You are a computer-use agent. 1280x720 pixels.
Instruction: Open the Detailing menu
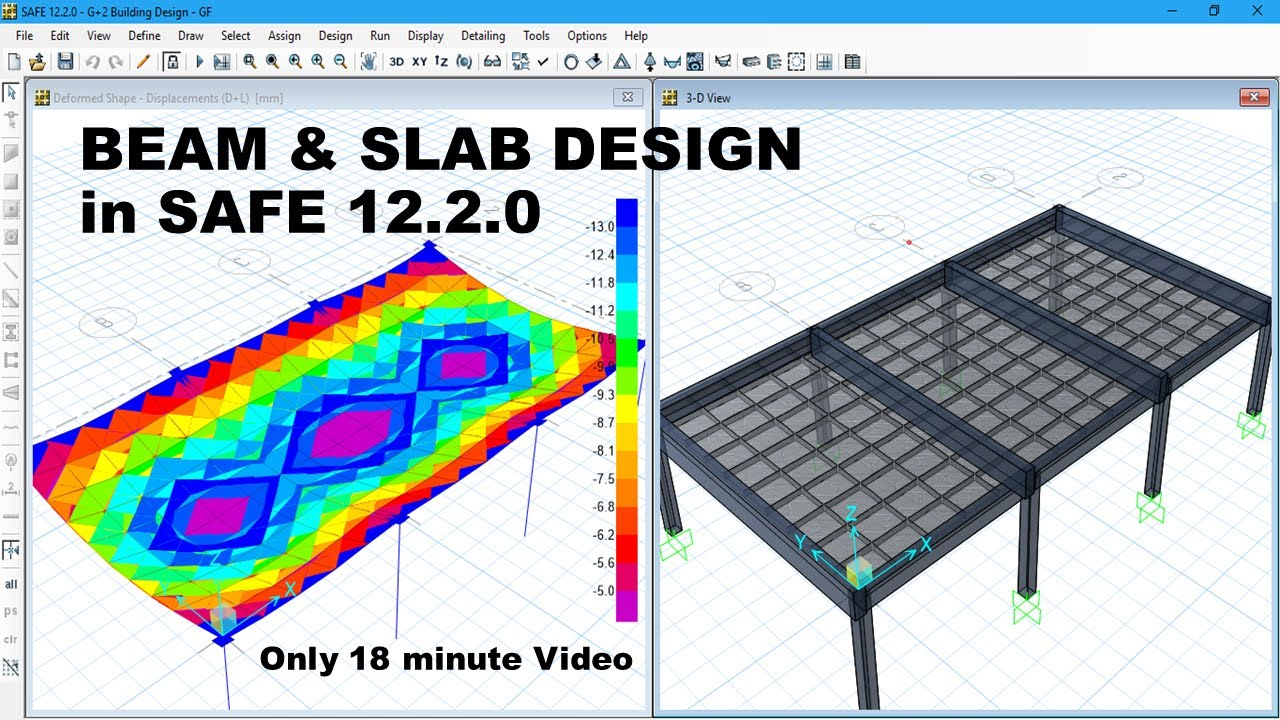[x=483, y=35]
